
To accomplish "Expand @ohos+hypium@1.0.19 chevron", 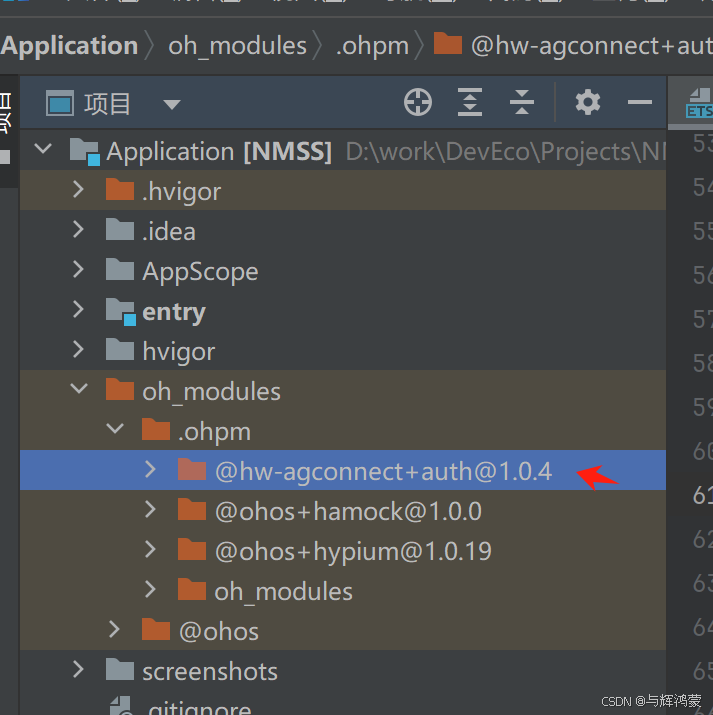I will click(x=150, y=549).
